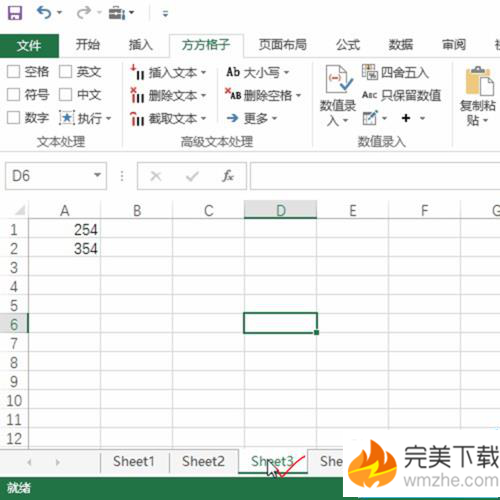This screenshot has width=500, height=500.
Task: Switch to the 开始 tab
Action: [88, 44]
